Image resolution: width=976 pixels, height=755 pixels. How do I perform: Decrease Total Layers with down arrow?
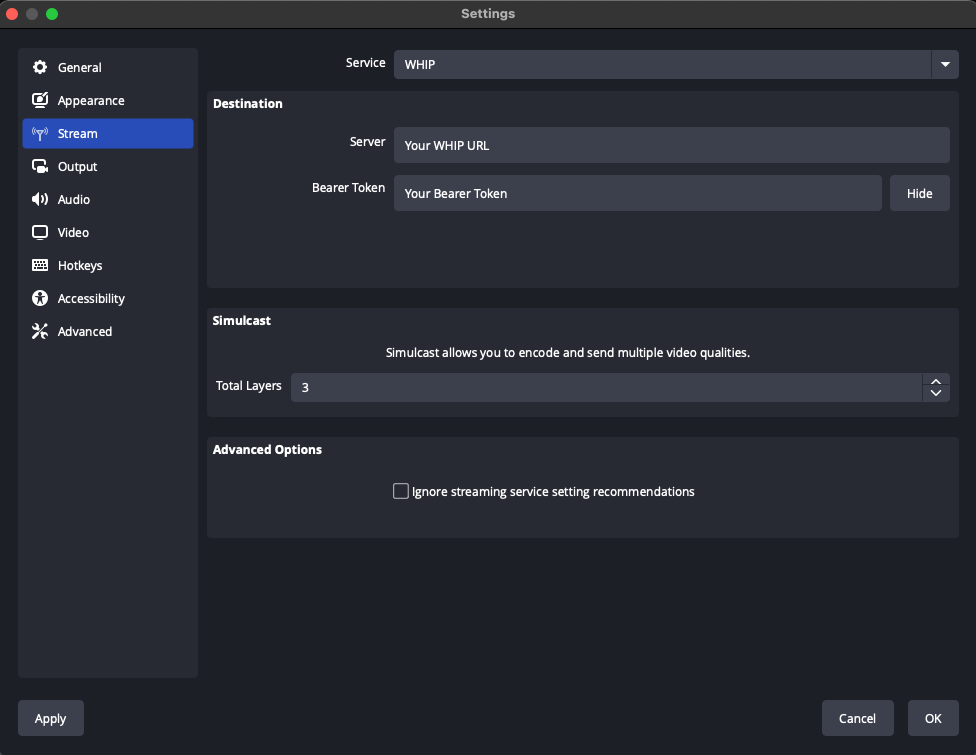coord(936,393)
